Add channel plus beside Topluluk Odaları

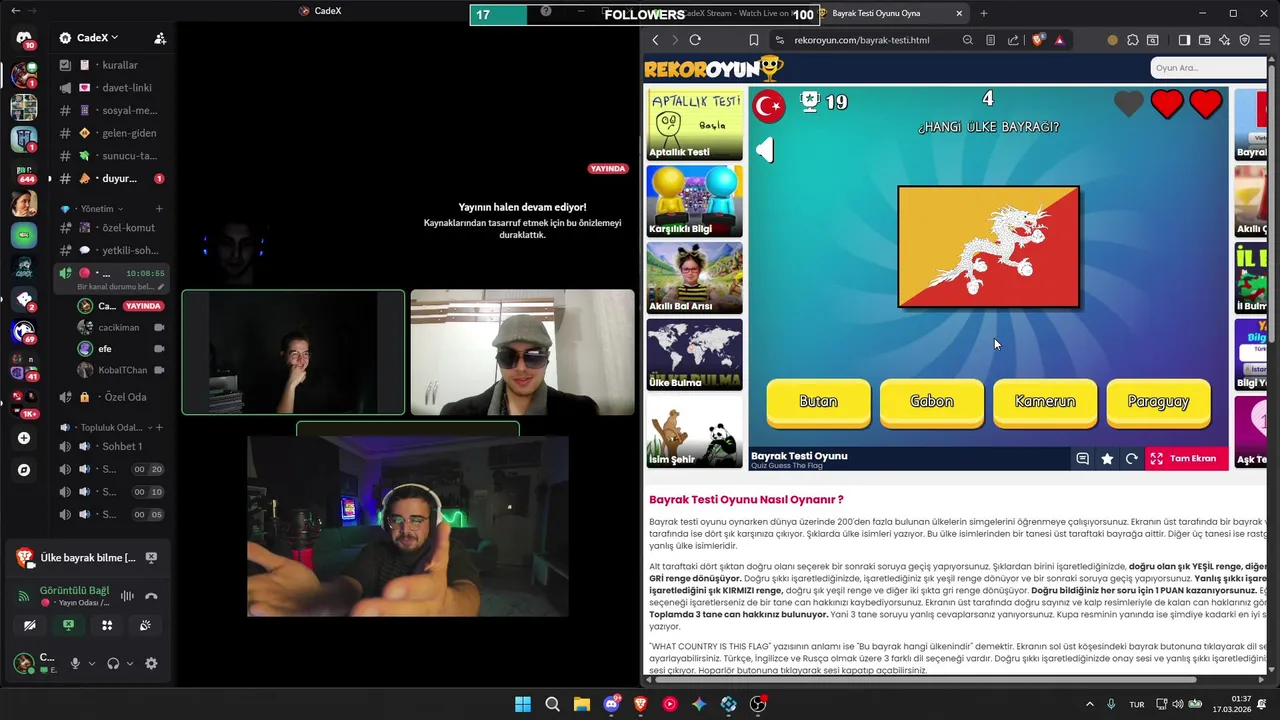pyautogui.click(x=158, y=428)
